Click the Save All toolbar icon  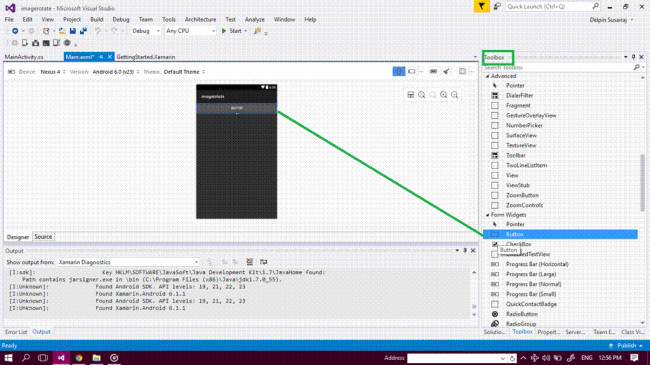[x=83, y=31]
